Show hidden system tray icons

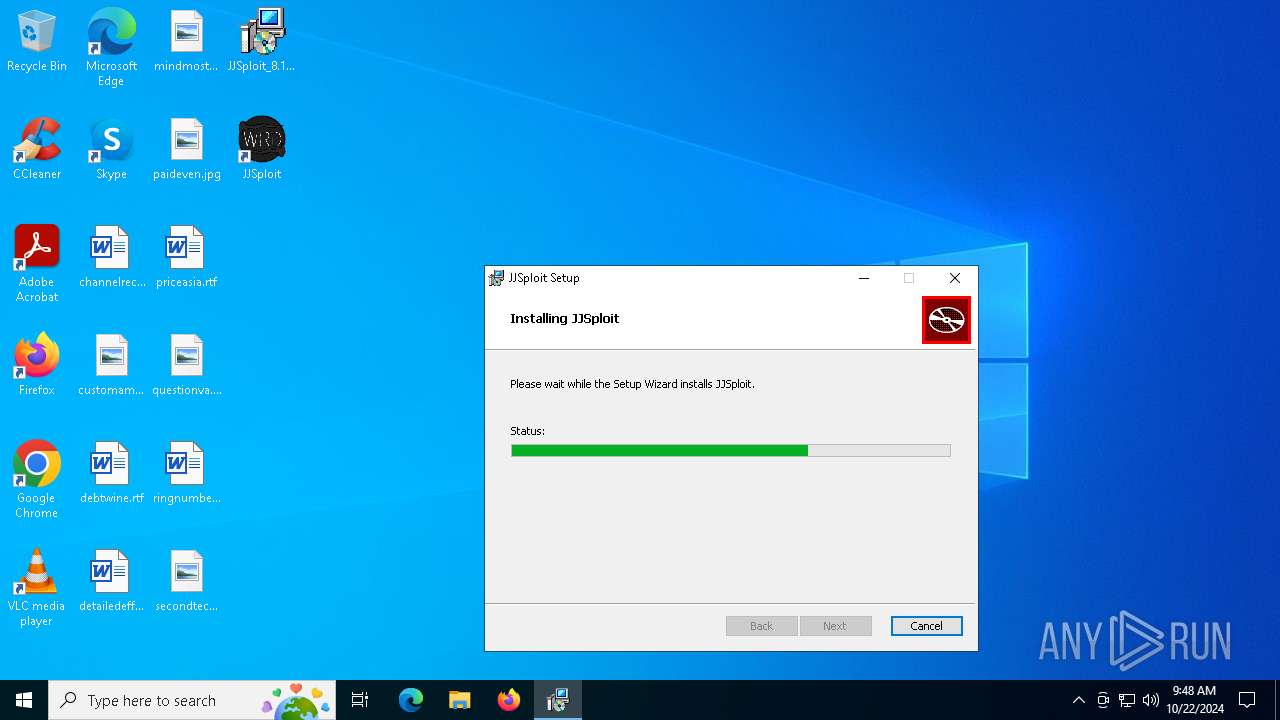(1078, 700)
